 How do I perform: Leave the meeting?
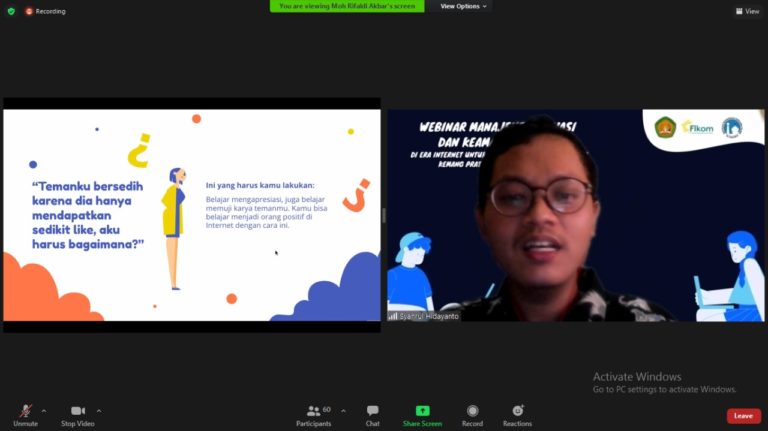[743, 416]
